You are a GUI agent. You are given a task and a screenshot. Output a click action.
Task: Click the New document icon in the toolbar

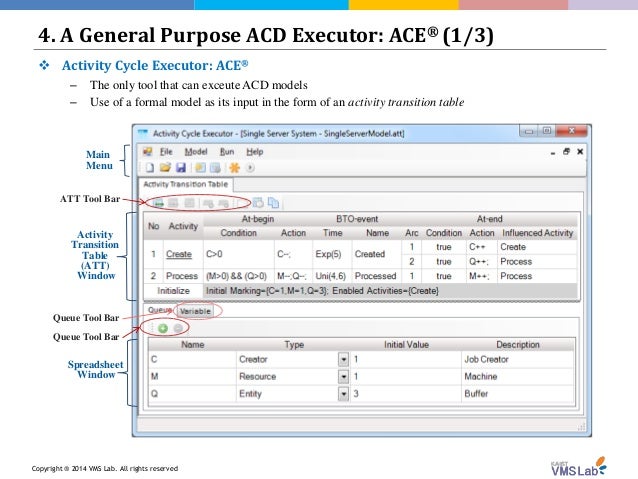[150, 168]
